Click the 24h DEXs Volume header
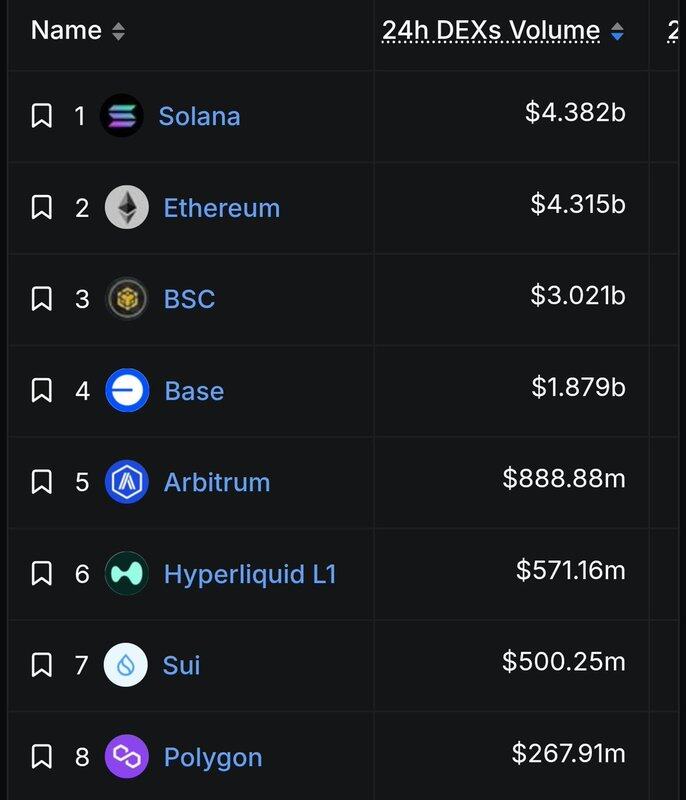 click(490, 31)
